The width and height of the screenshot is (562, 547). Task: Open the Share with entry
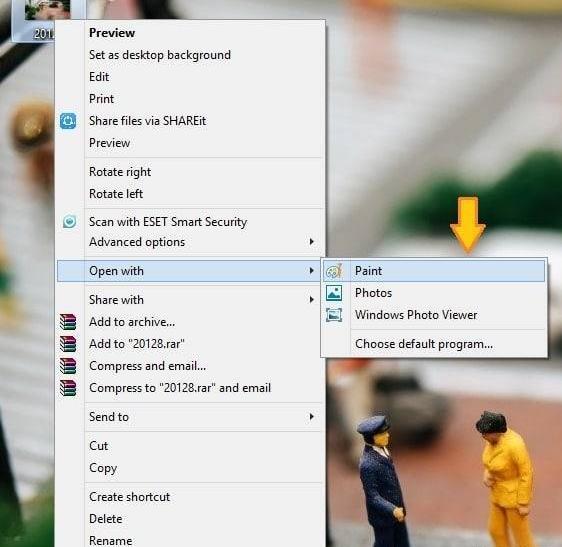(190, 300)
